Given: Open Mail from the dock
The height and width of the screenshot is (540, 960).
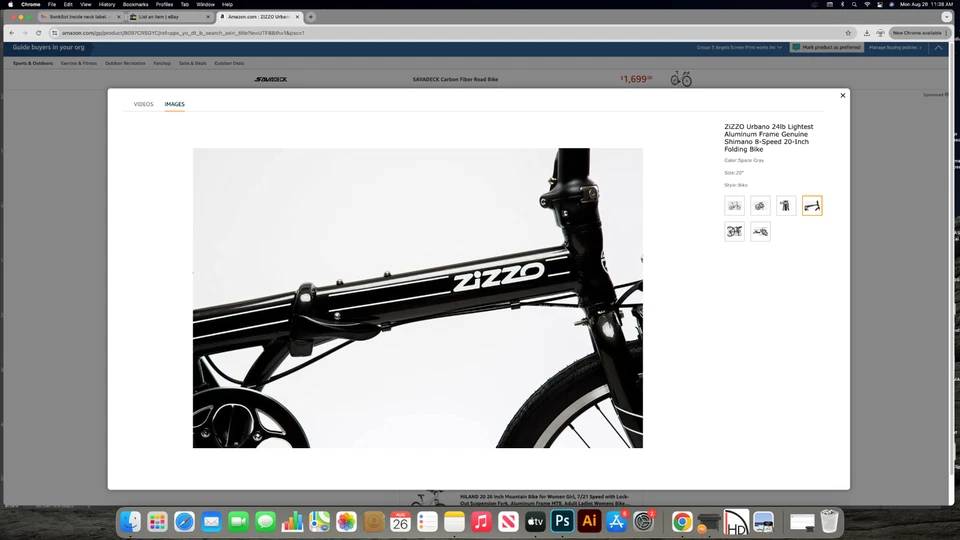Looking at the screenshot, I should tap(211, 522).
